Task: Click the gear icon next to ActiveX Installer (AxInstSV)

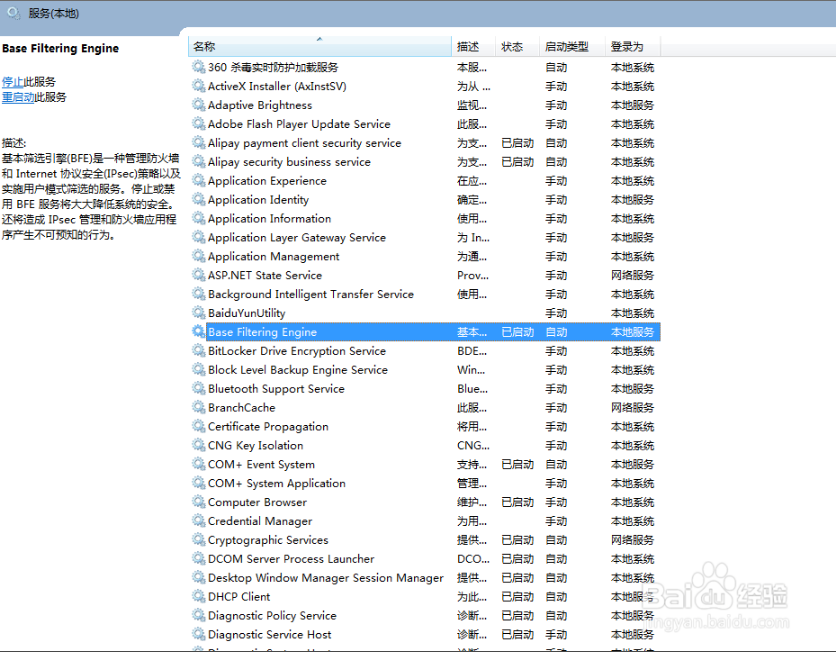Action: point(197,86)
